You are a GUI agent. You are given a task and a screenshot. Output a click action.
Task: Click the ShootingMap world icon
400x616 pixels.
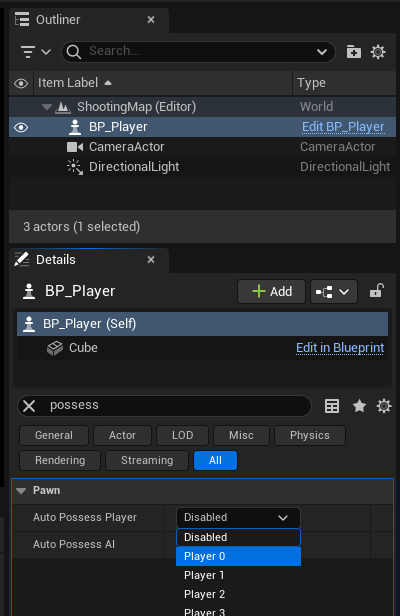(x=63, y=107)
